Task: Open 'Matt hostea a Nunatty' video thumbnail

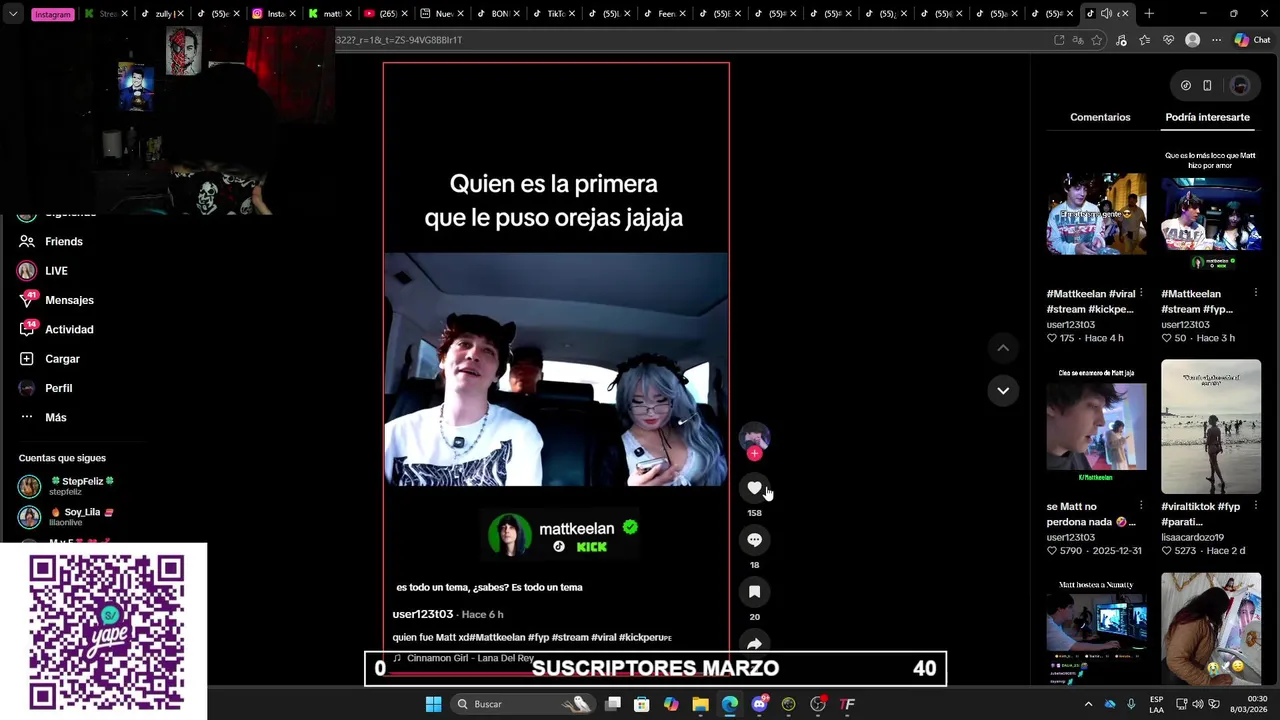Action: (x=1096, y=630)
